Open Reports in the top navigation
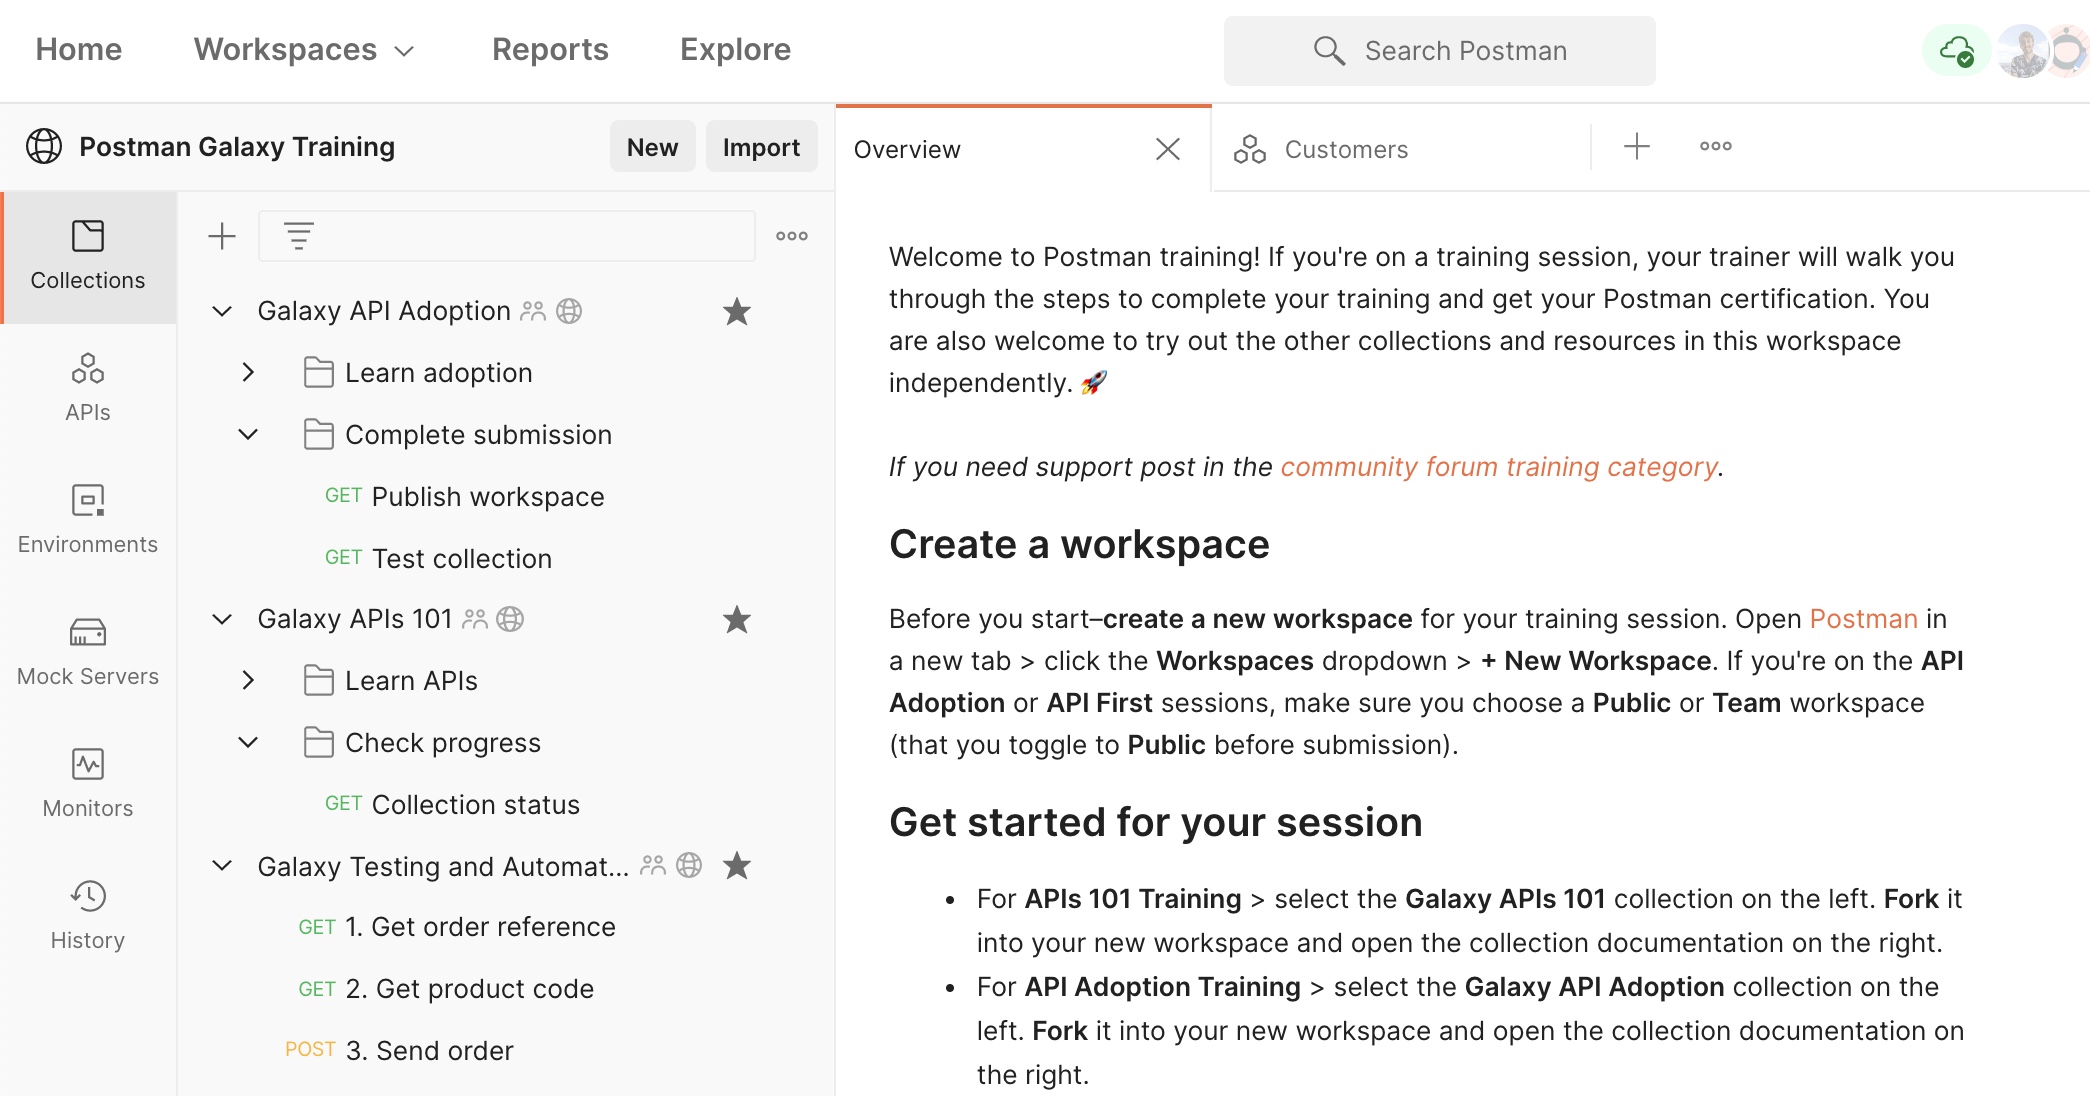Screen dimensions: 2090x1096 click(550, 50)
